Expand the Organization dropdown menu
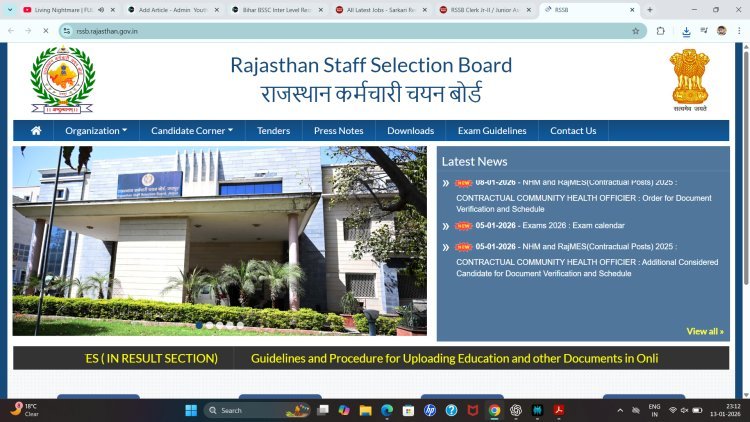The height and width of the screenshot is (422, 750). click(96, 131)
